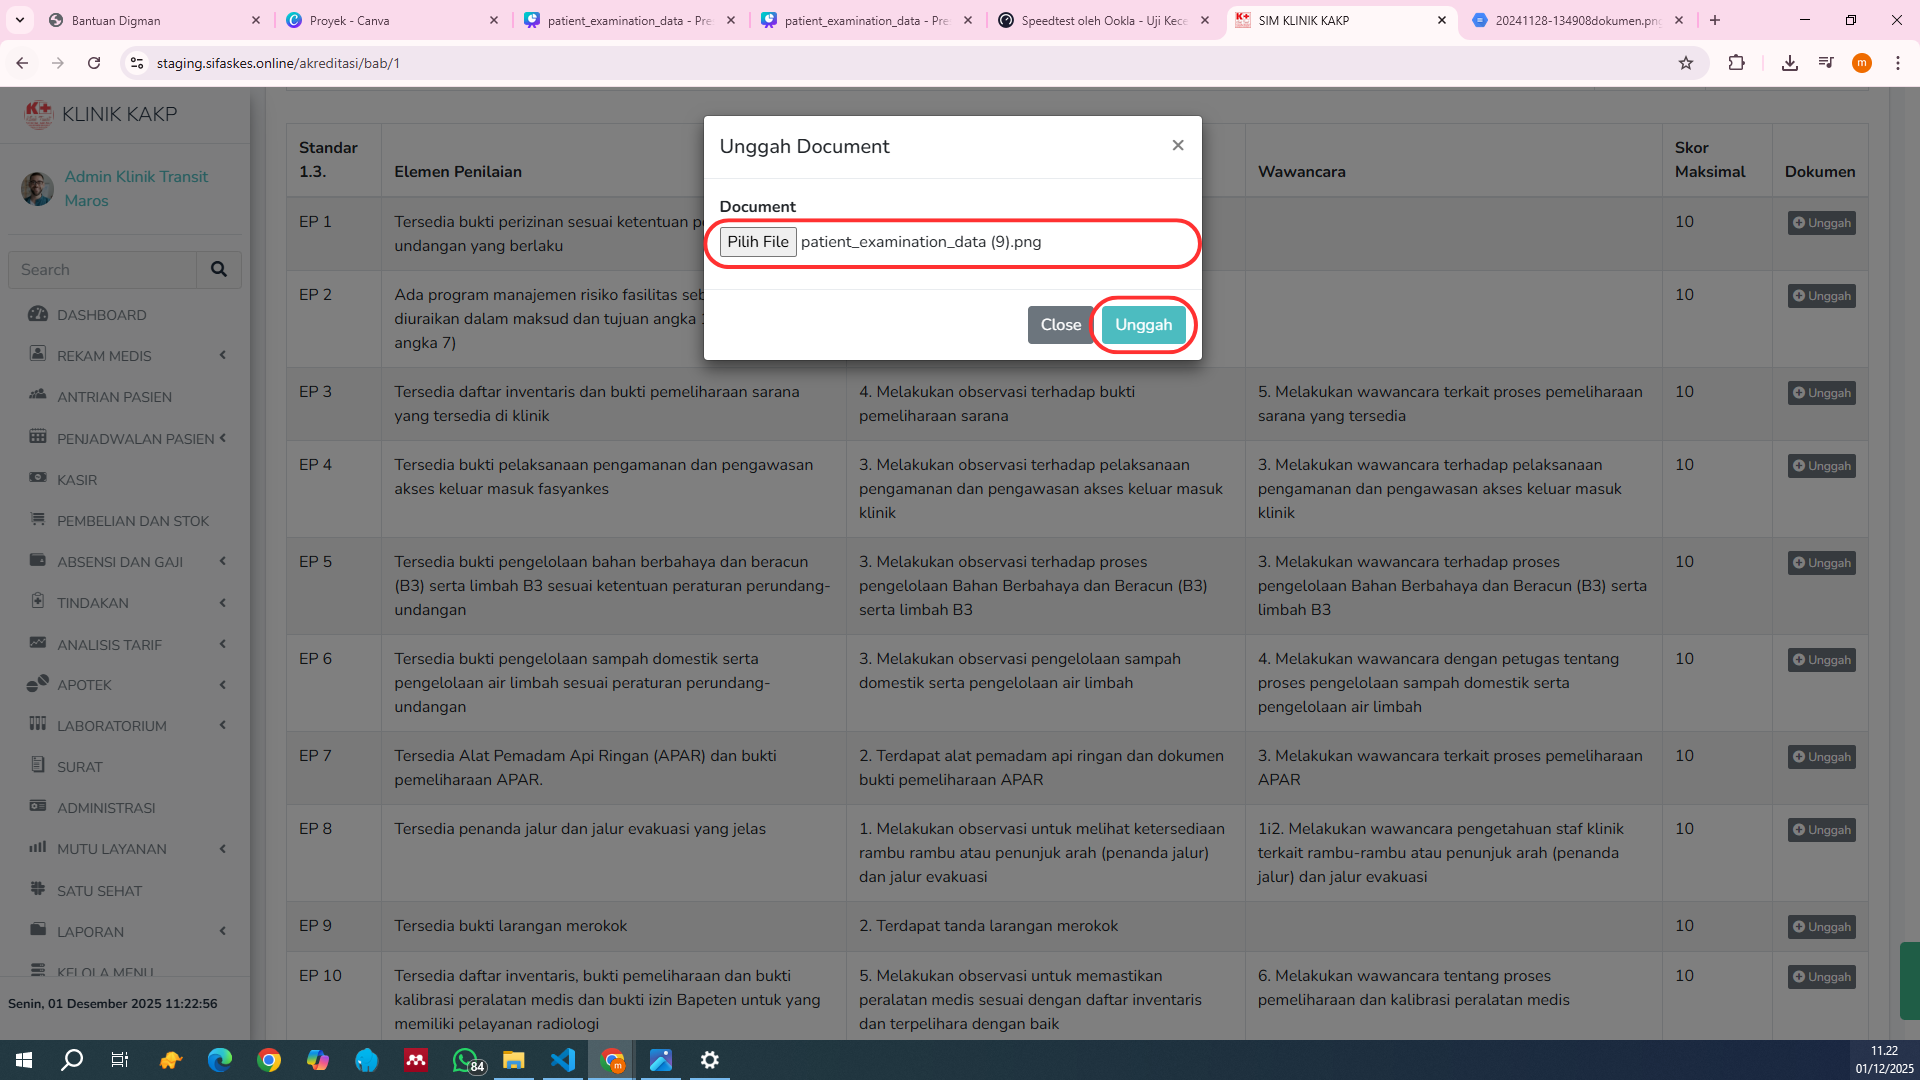Click Pilih File to choose a document
Viewport: 1920px width, 1080px height.
[757, 242]
